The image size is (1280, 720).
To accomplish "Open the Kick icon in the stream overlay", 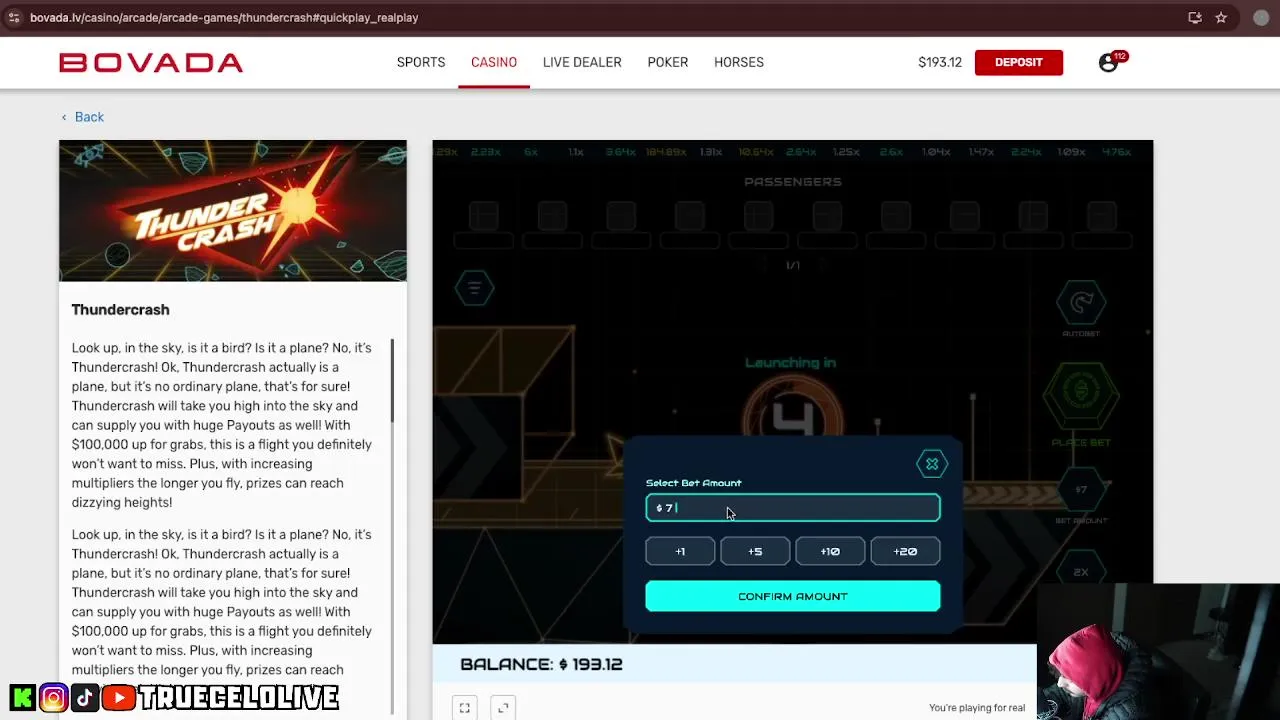I will click(x=22, y=697).
